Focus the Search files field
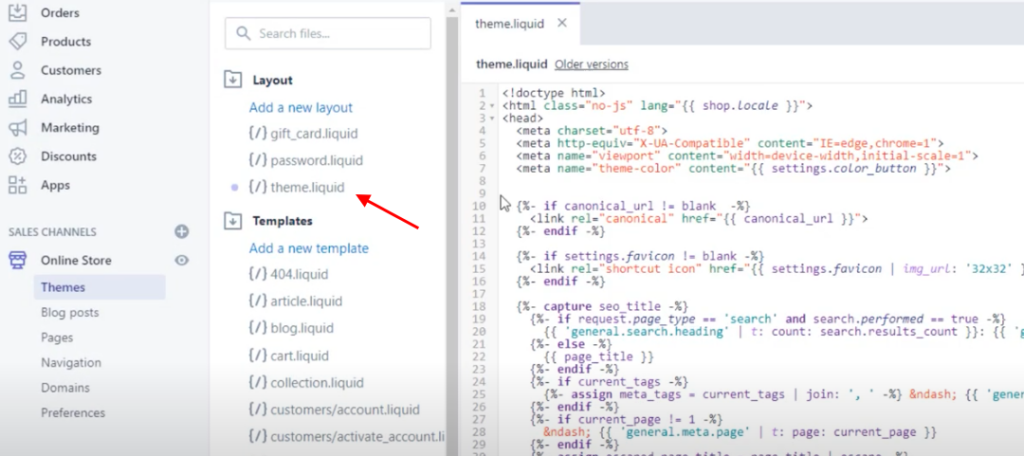The height and width of the screenshot is (456, 1024). (328, 33)
